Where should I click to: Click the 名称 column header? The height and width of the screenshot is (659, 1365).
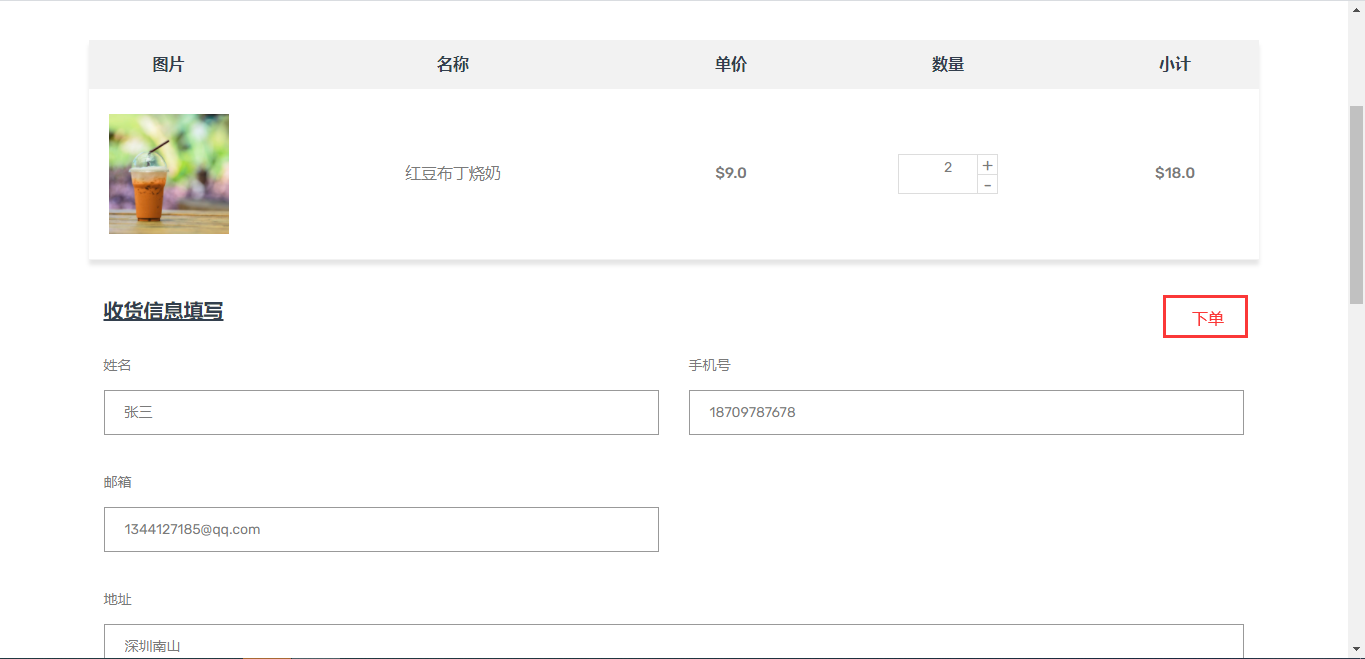coord(453,65)
